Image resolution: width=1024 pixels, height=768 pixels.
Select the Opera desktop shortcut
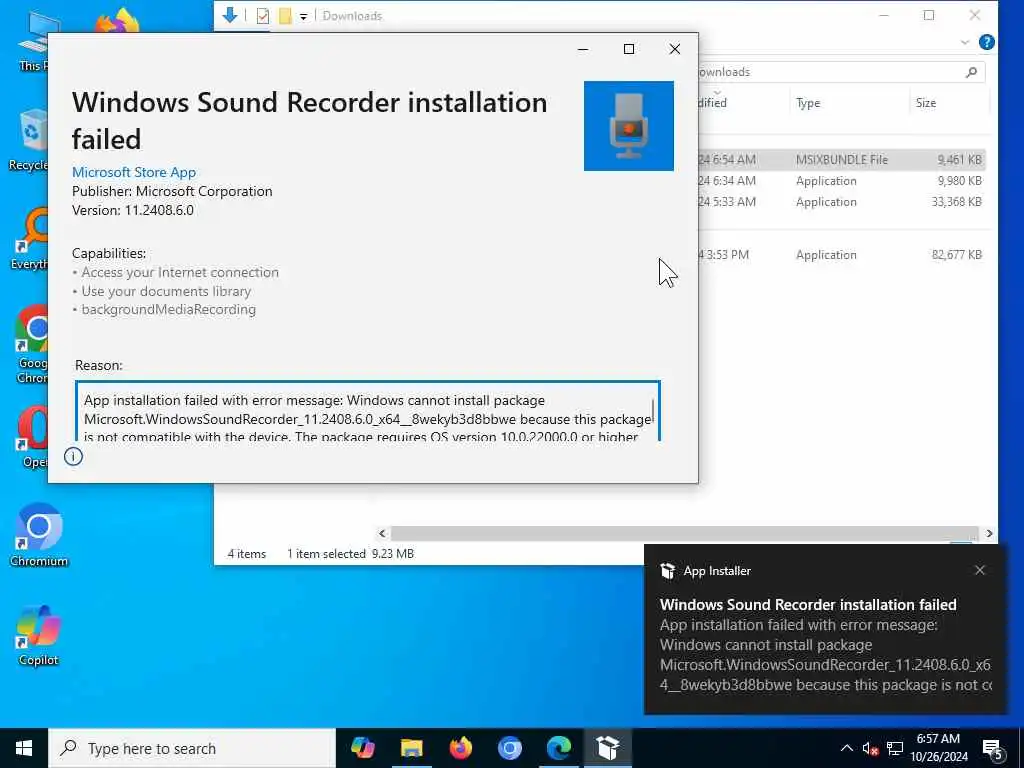click(x=33, y=436)
